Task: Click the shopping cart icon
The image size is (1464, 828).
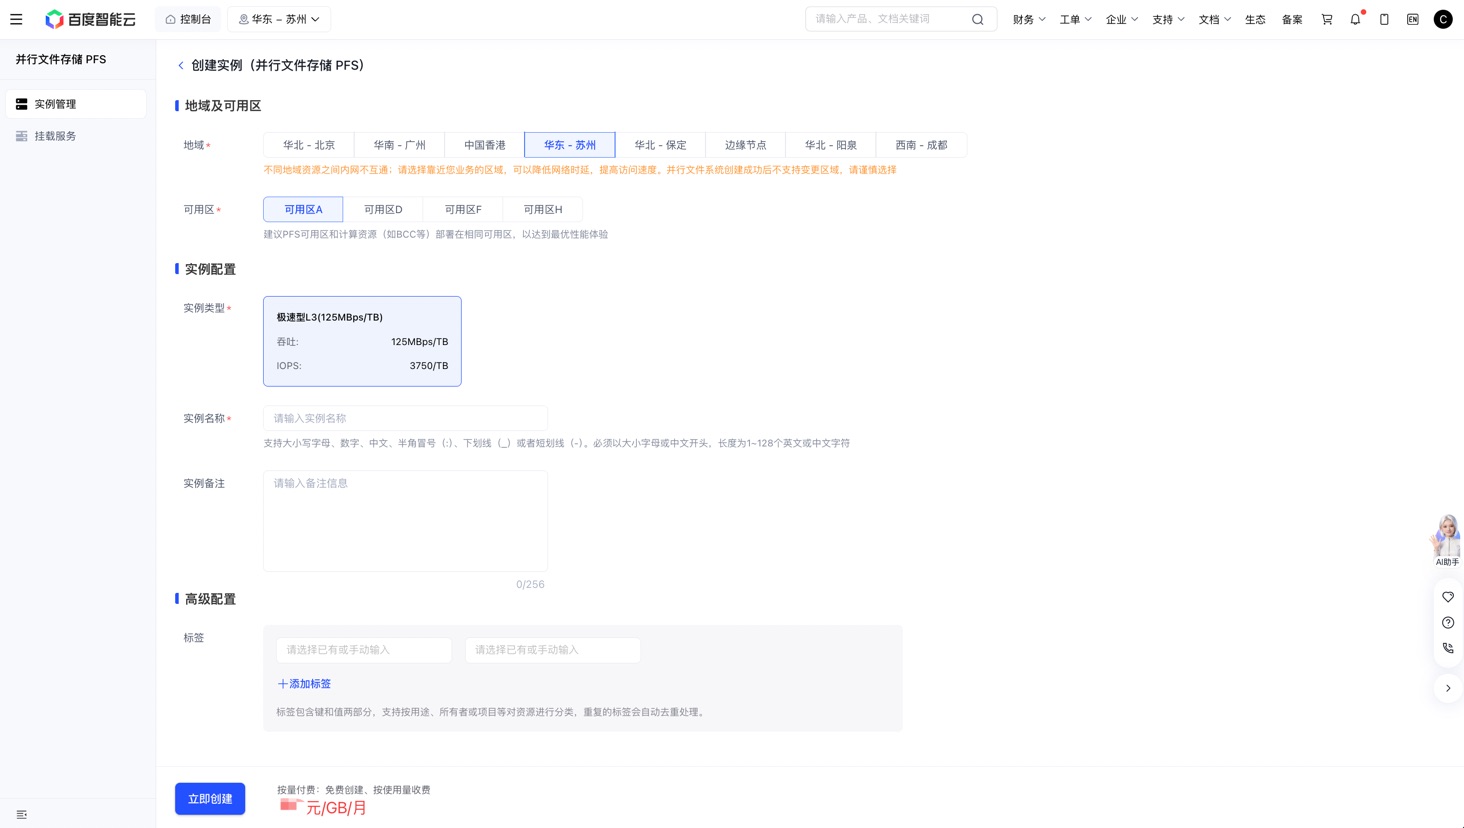Action: pyautogui.click(x=1327, y=19)
